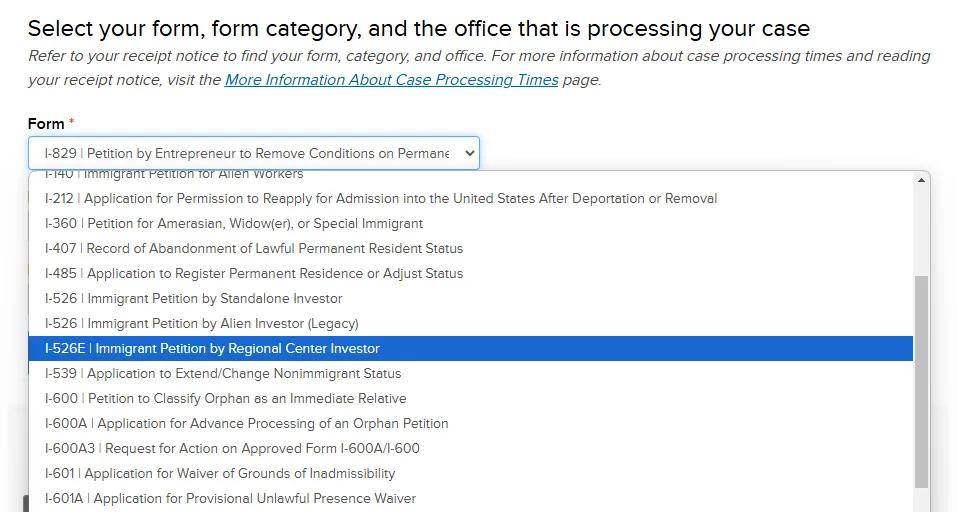Click the dropdown list scrollbar thumb

[x=921, y=380]
